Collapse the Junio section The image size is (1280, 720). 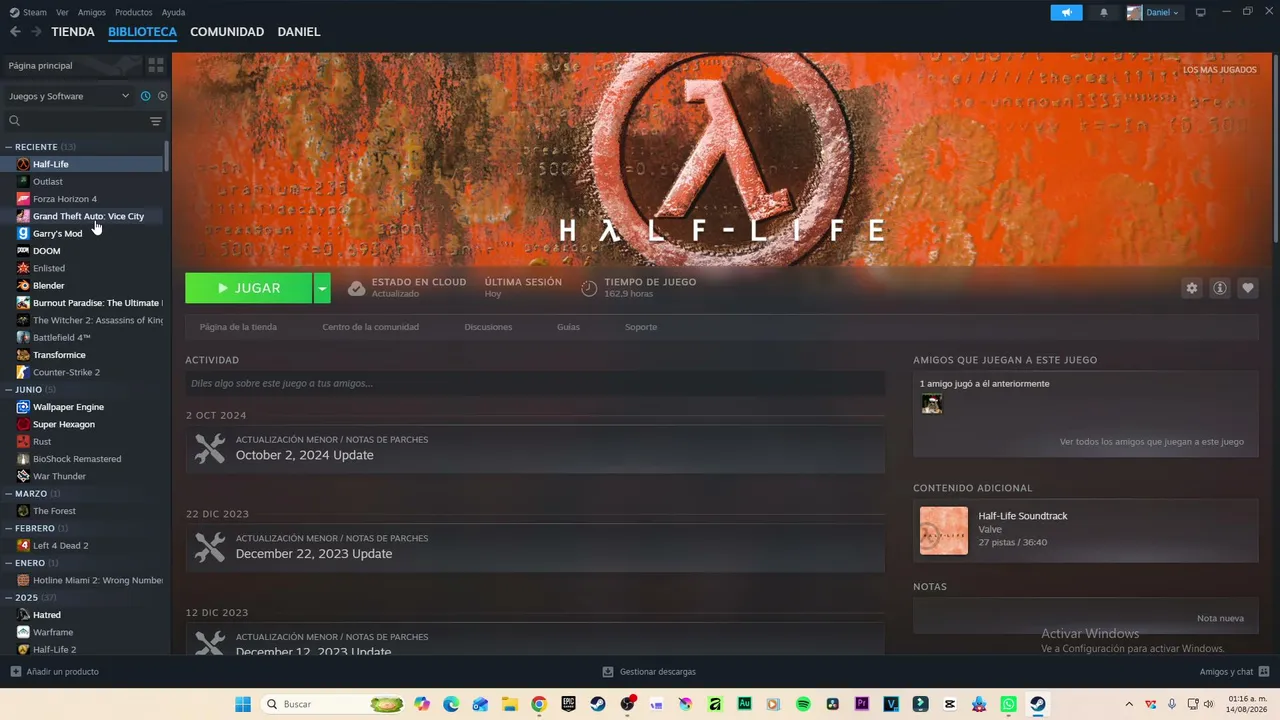pyautogui.click(x=9, y=390)
